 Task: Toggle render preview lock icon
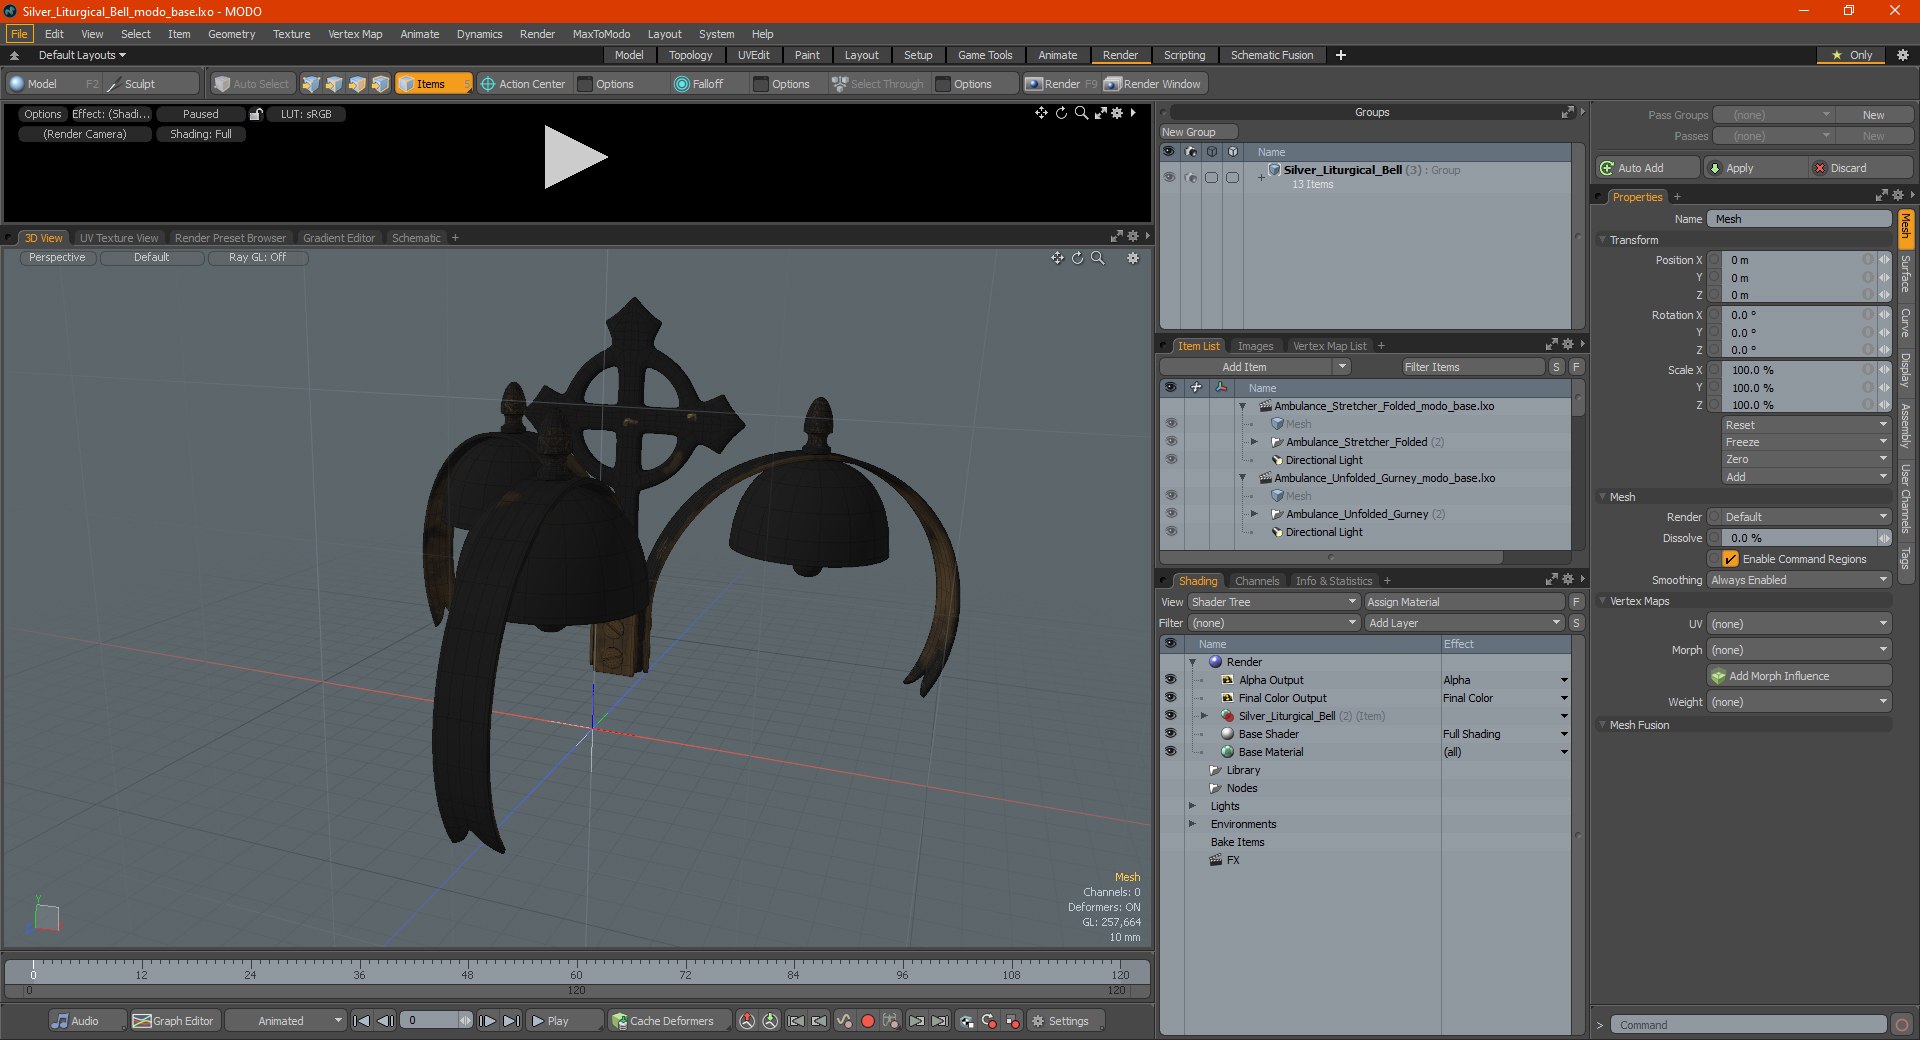pos(256,114)
